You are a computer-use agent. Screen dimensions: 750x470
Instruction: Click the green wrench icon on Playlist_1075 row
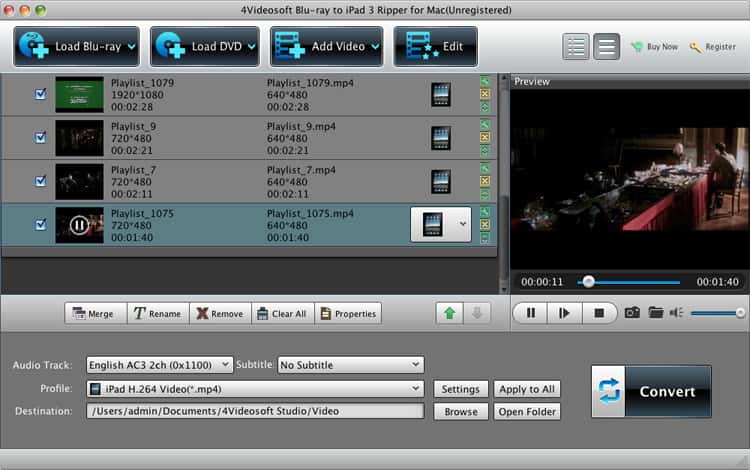tap(485, 212)
